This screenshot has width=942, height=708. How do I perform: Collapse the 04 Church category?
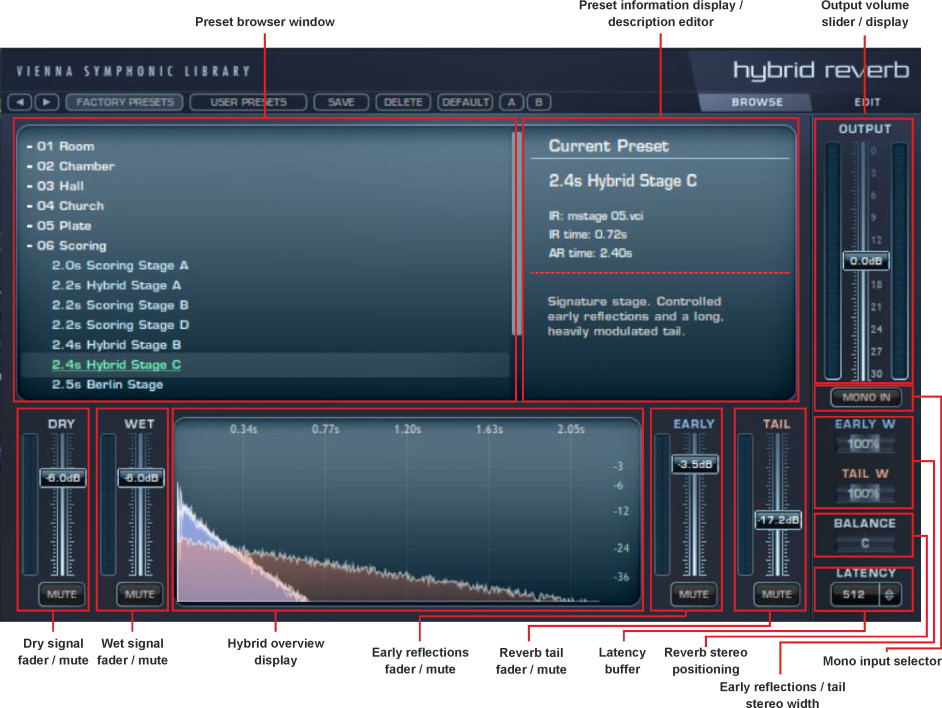[65, 206]
